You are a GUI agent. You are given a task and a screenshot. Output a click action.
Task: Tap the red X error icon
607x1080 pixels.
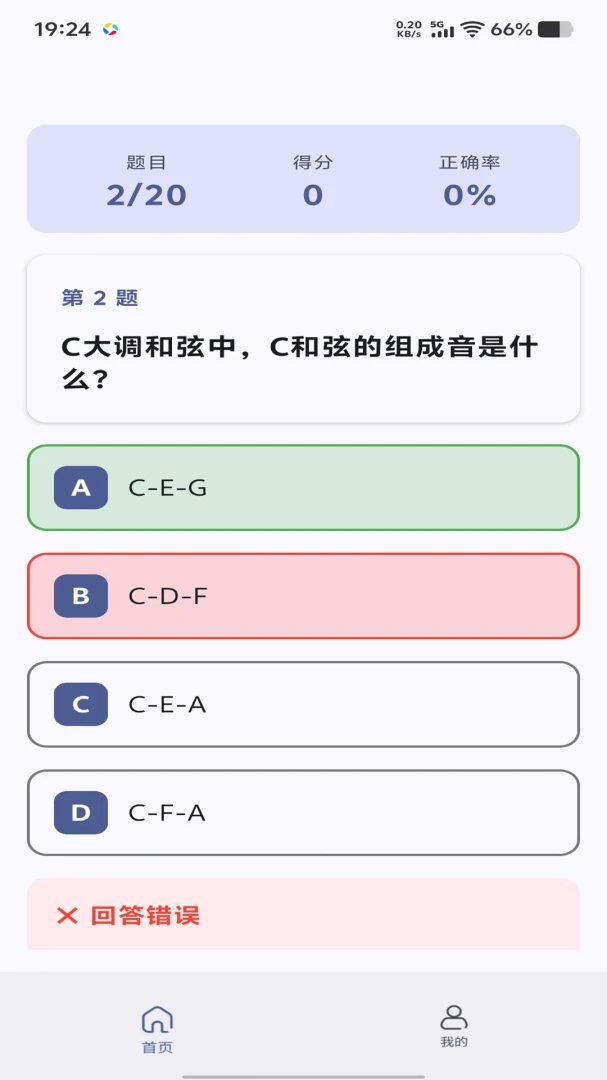click(x=67, y=916)
